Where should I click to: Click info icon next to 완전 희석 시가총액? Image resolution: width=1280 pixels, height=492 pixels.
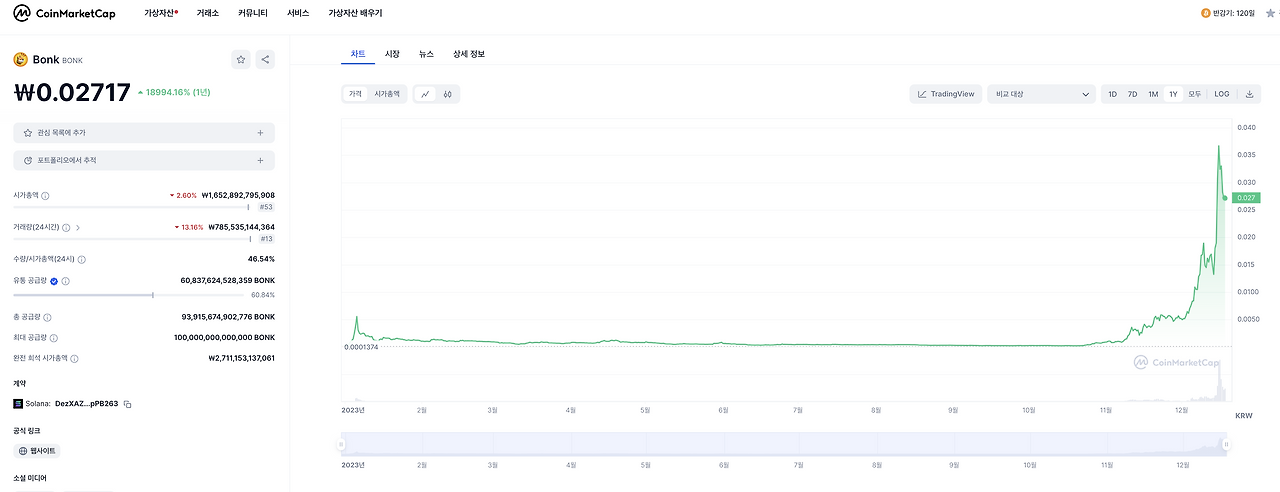[74, 358]
